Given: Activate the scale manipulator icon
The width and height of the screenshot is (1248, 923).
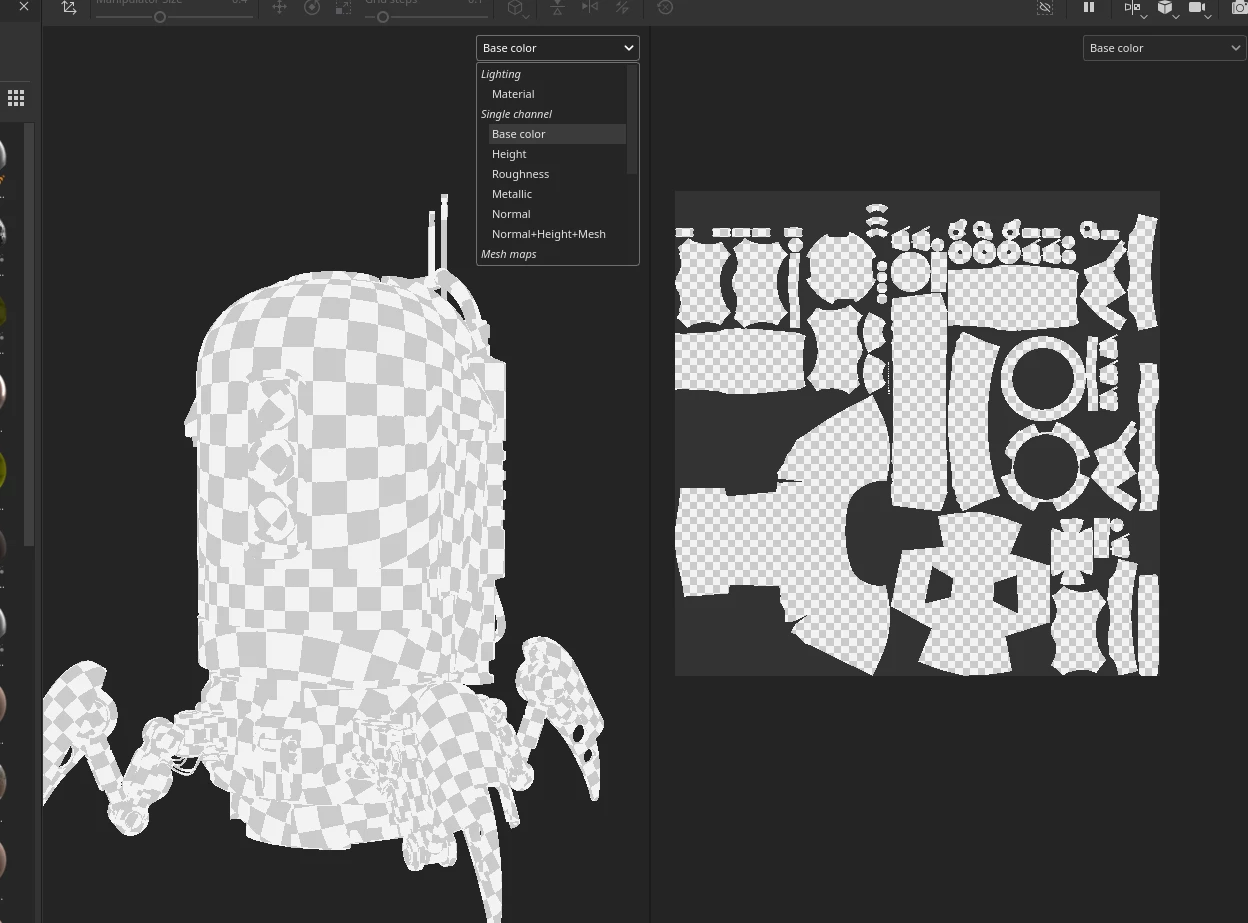Looking at the screenshot, I should 343,7.
